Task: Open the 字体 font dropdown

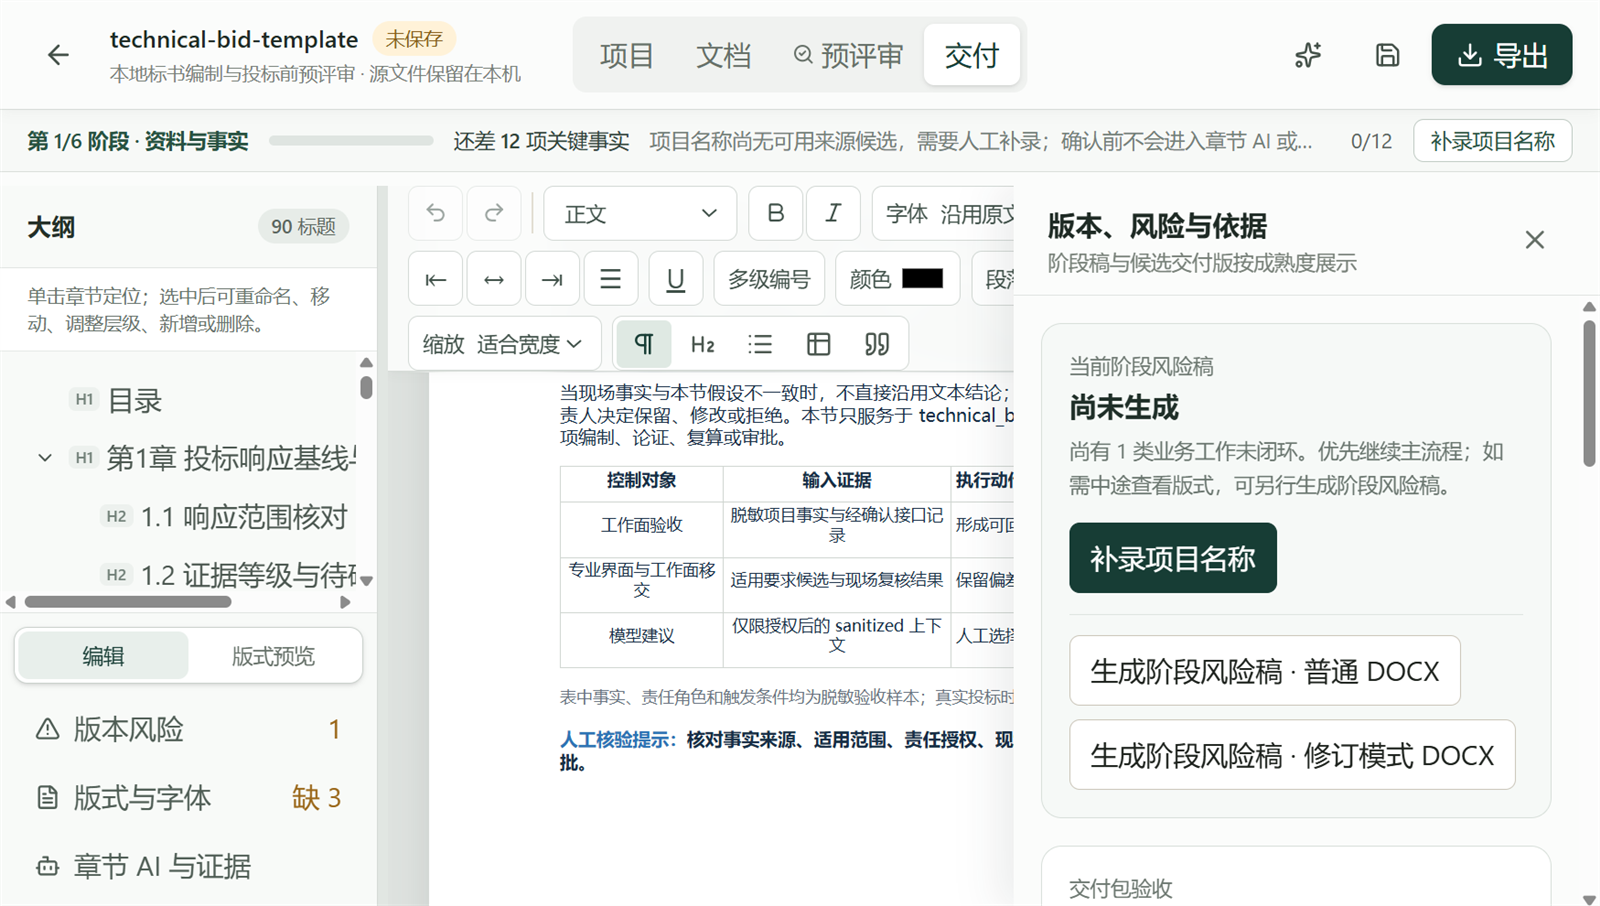Action: (x=944, y=213)
